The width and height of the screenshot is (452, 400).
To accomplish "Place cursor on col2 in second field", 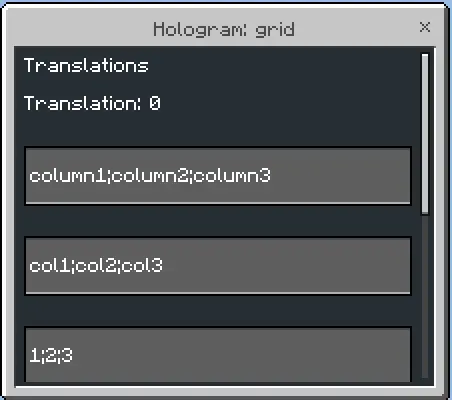I will [96, 266].
